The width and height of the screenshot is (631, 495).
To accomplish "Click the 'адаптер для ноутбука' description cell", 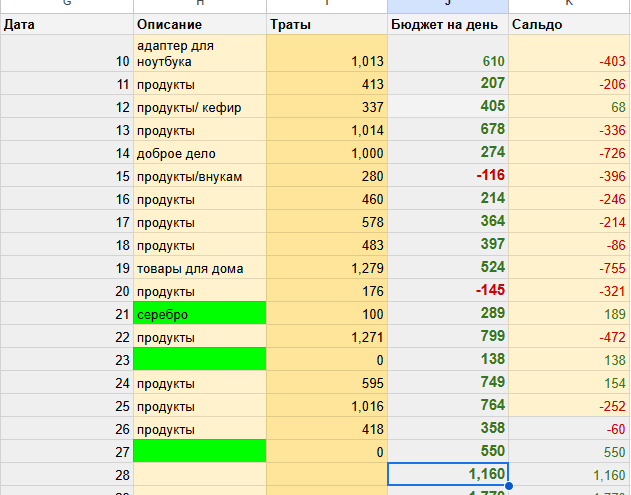I will [200, 53].
